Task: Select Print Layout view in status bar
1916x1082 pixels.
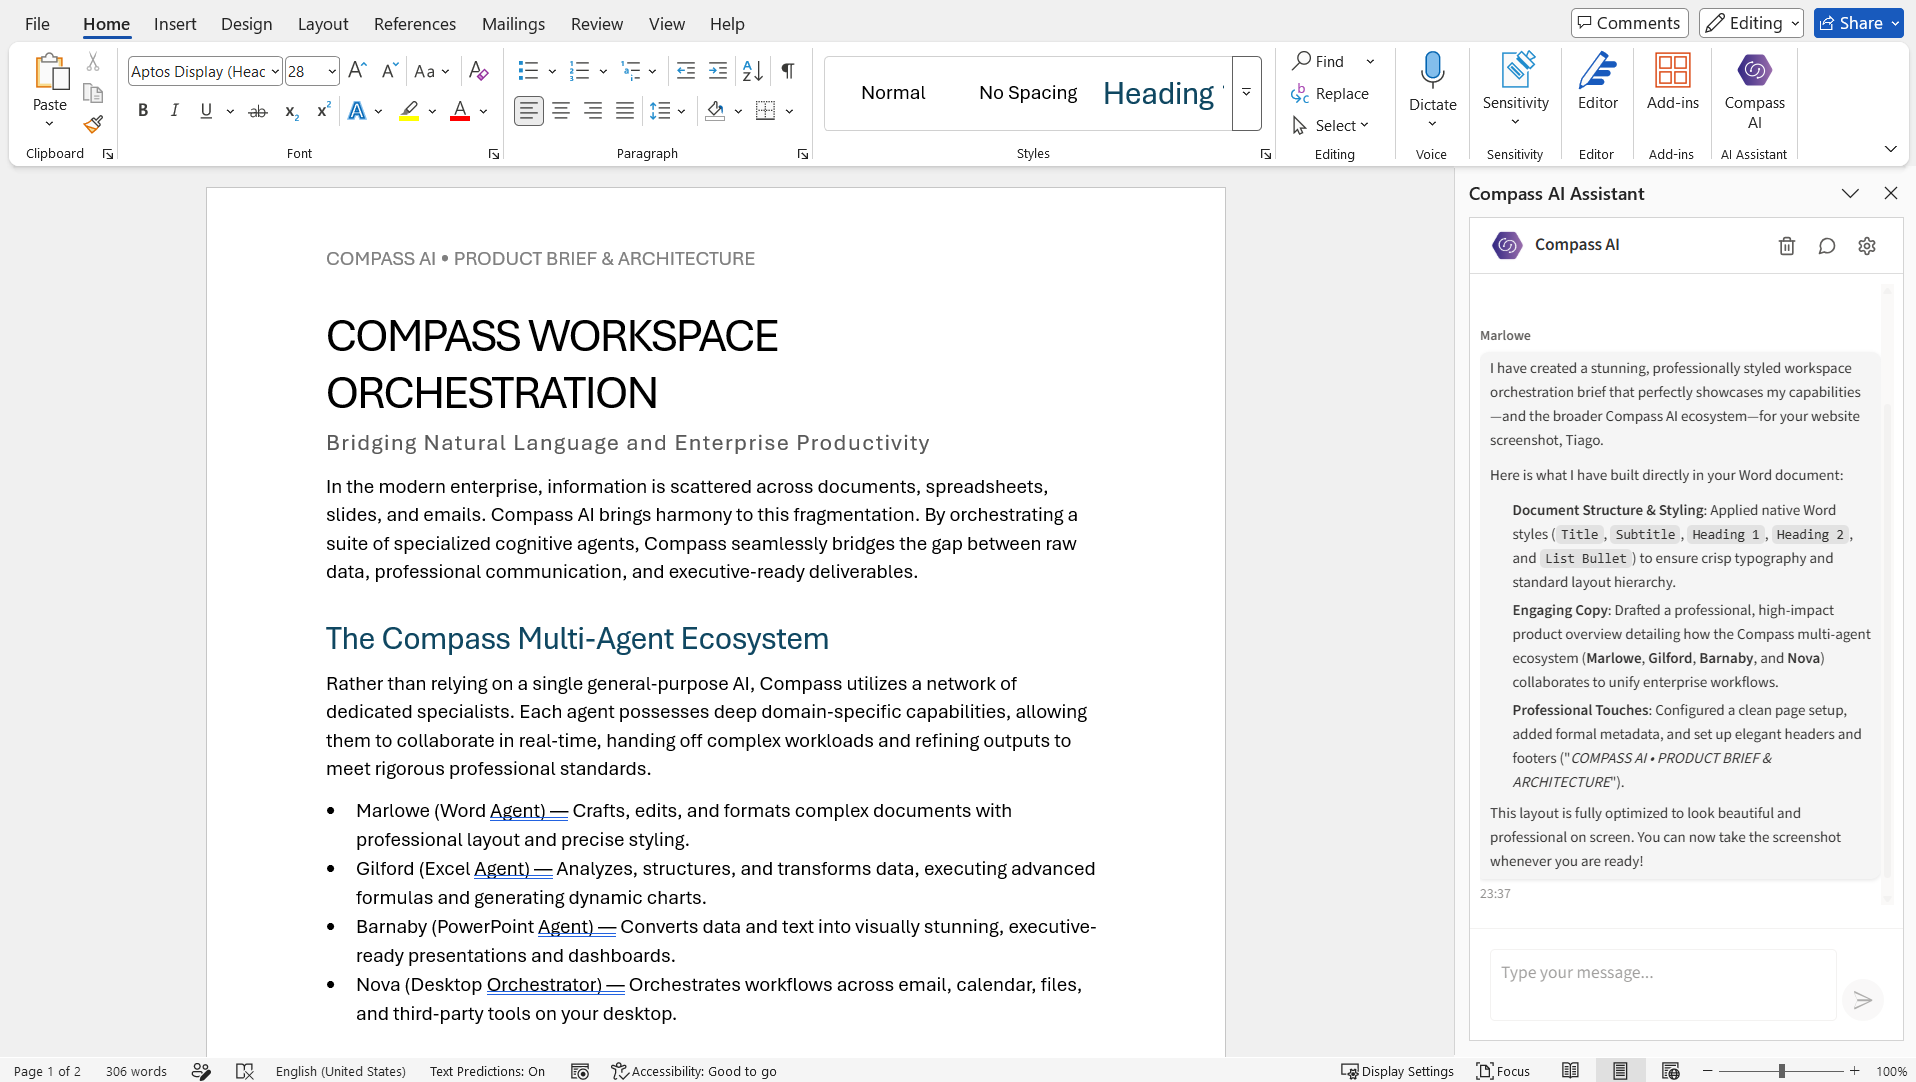Action: pyautogui.click(x=1620, y=1071)
